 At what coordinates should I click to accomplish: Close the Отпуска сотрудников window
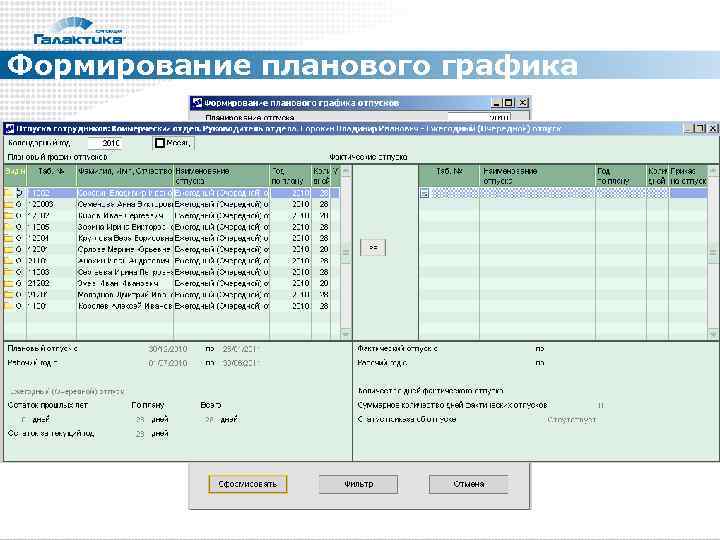click(x=712, y=129)
